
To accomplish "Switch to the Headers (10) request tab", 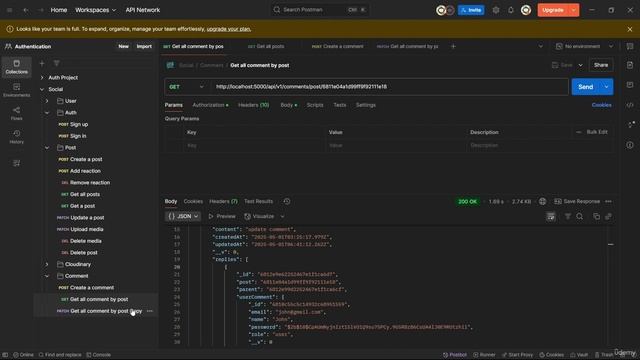I will pyautogui.click(x=253, y=105).
